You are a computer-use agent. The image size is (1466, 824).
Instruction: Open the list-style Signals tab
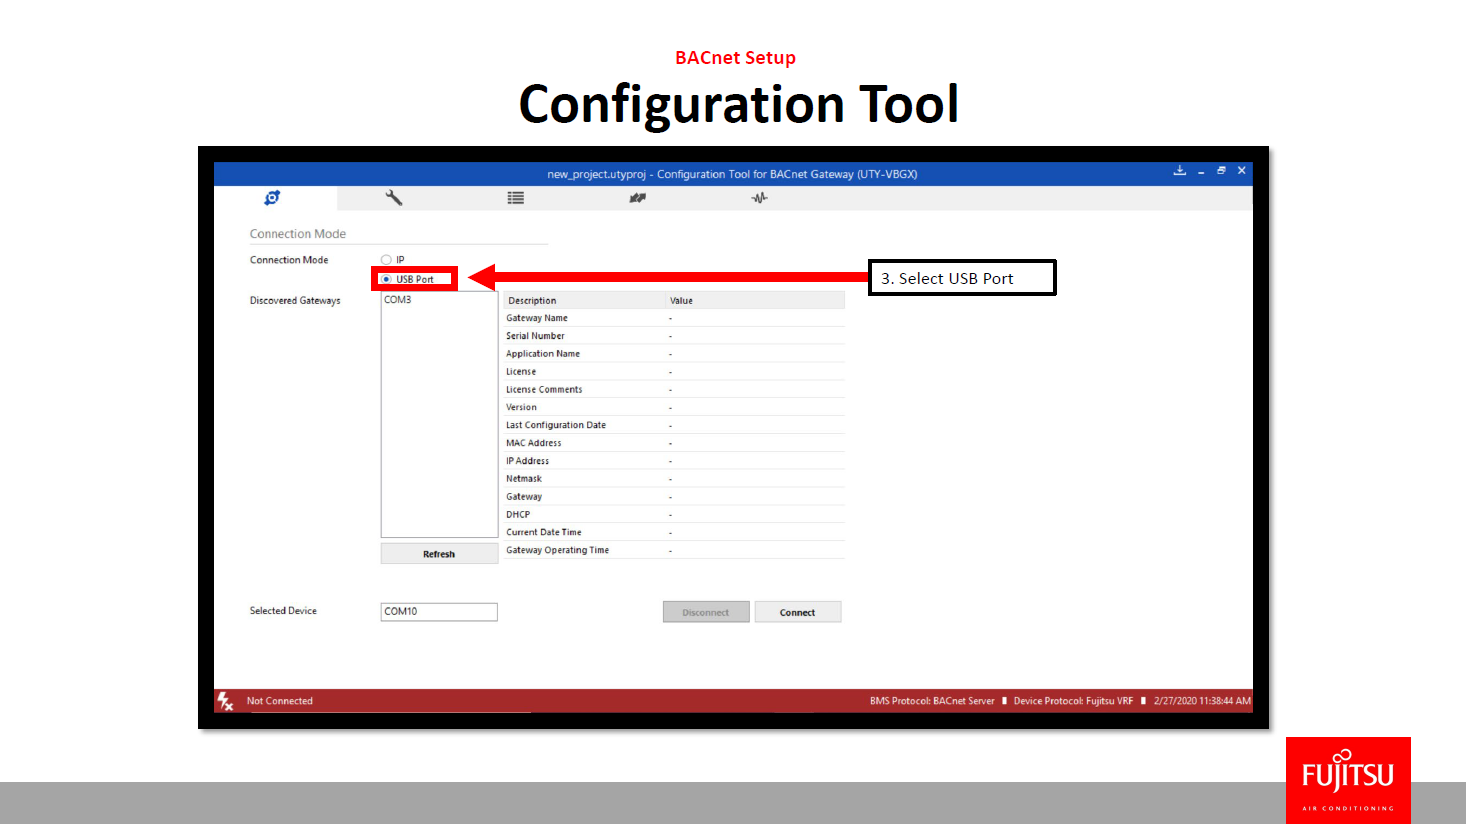(516, 198)
